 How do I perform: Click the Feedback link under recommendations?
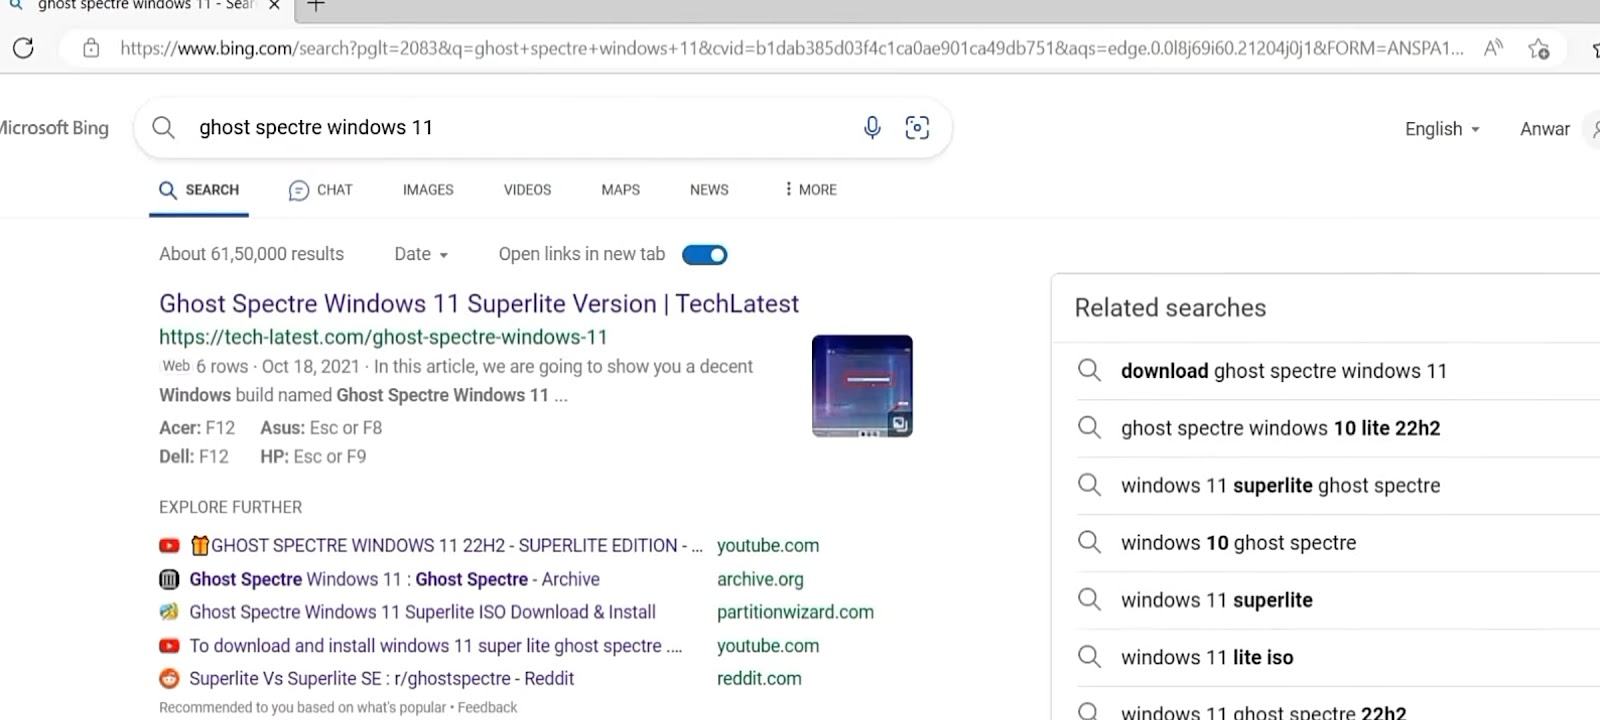tap(487, 707)
